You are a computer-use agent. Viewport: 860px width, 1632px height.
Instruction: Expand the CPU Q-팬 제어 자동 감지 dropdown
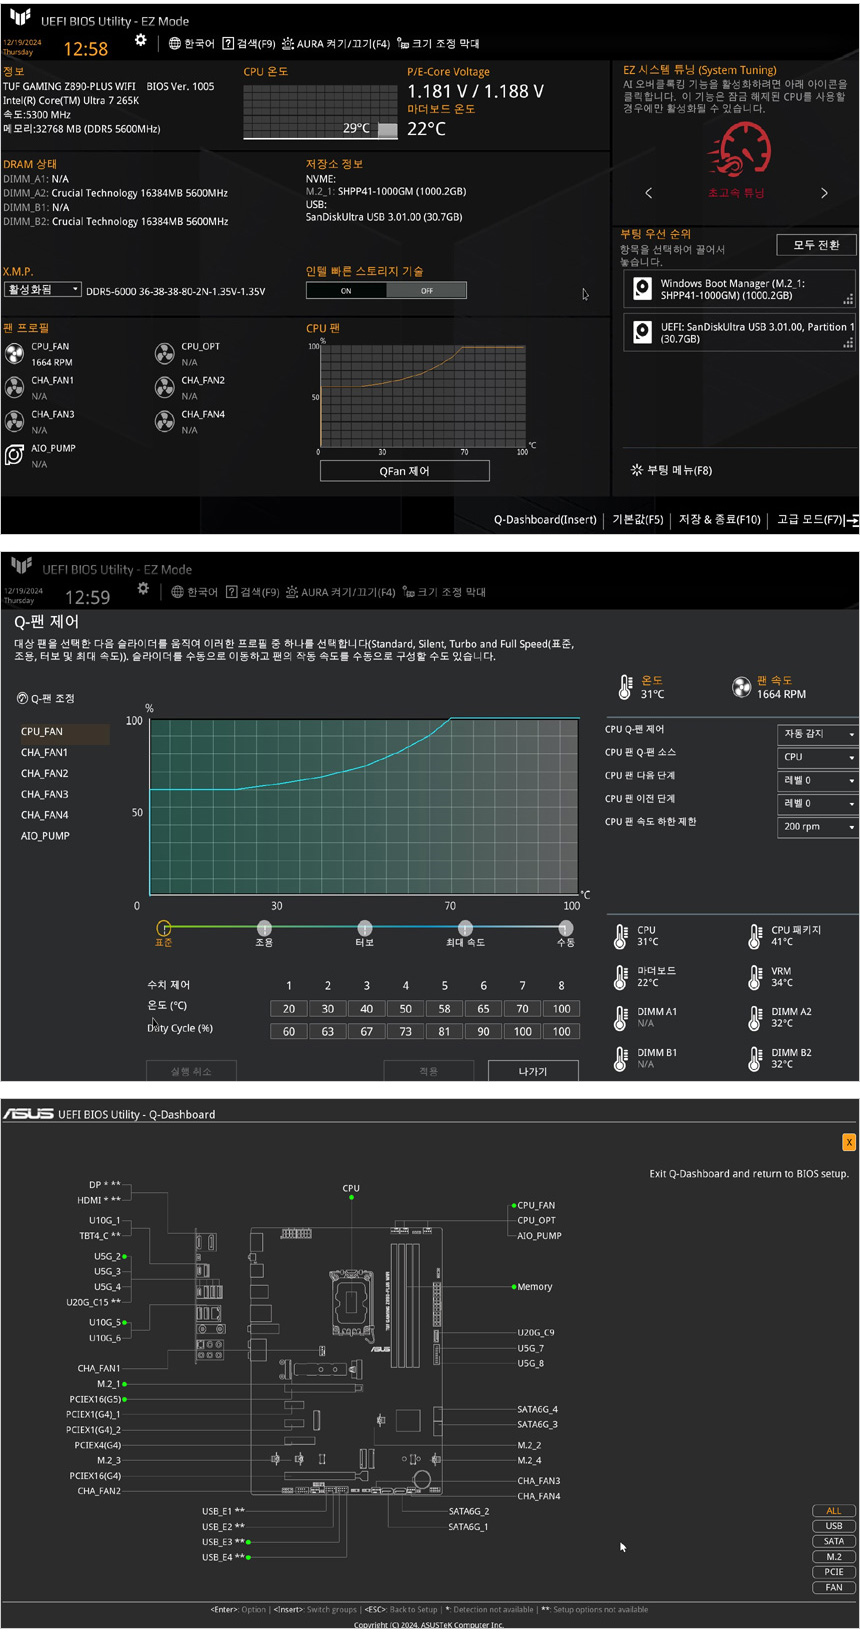coord(817,734)
